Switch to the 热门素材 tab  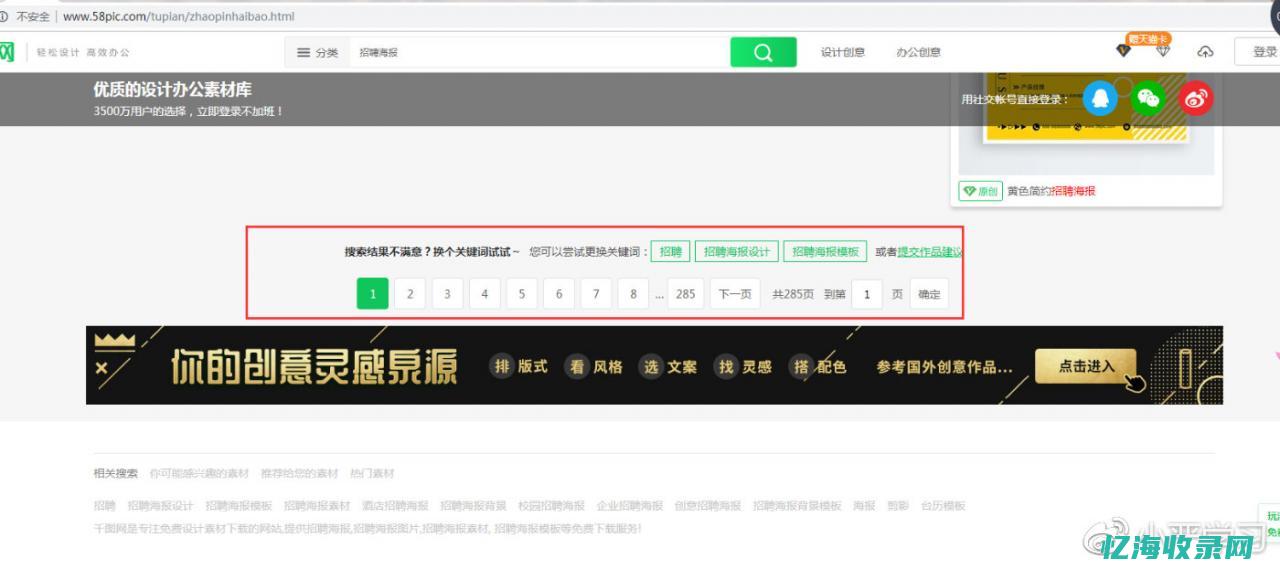[372, 473]
